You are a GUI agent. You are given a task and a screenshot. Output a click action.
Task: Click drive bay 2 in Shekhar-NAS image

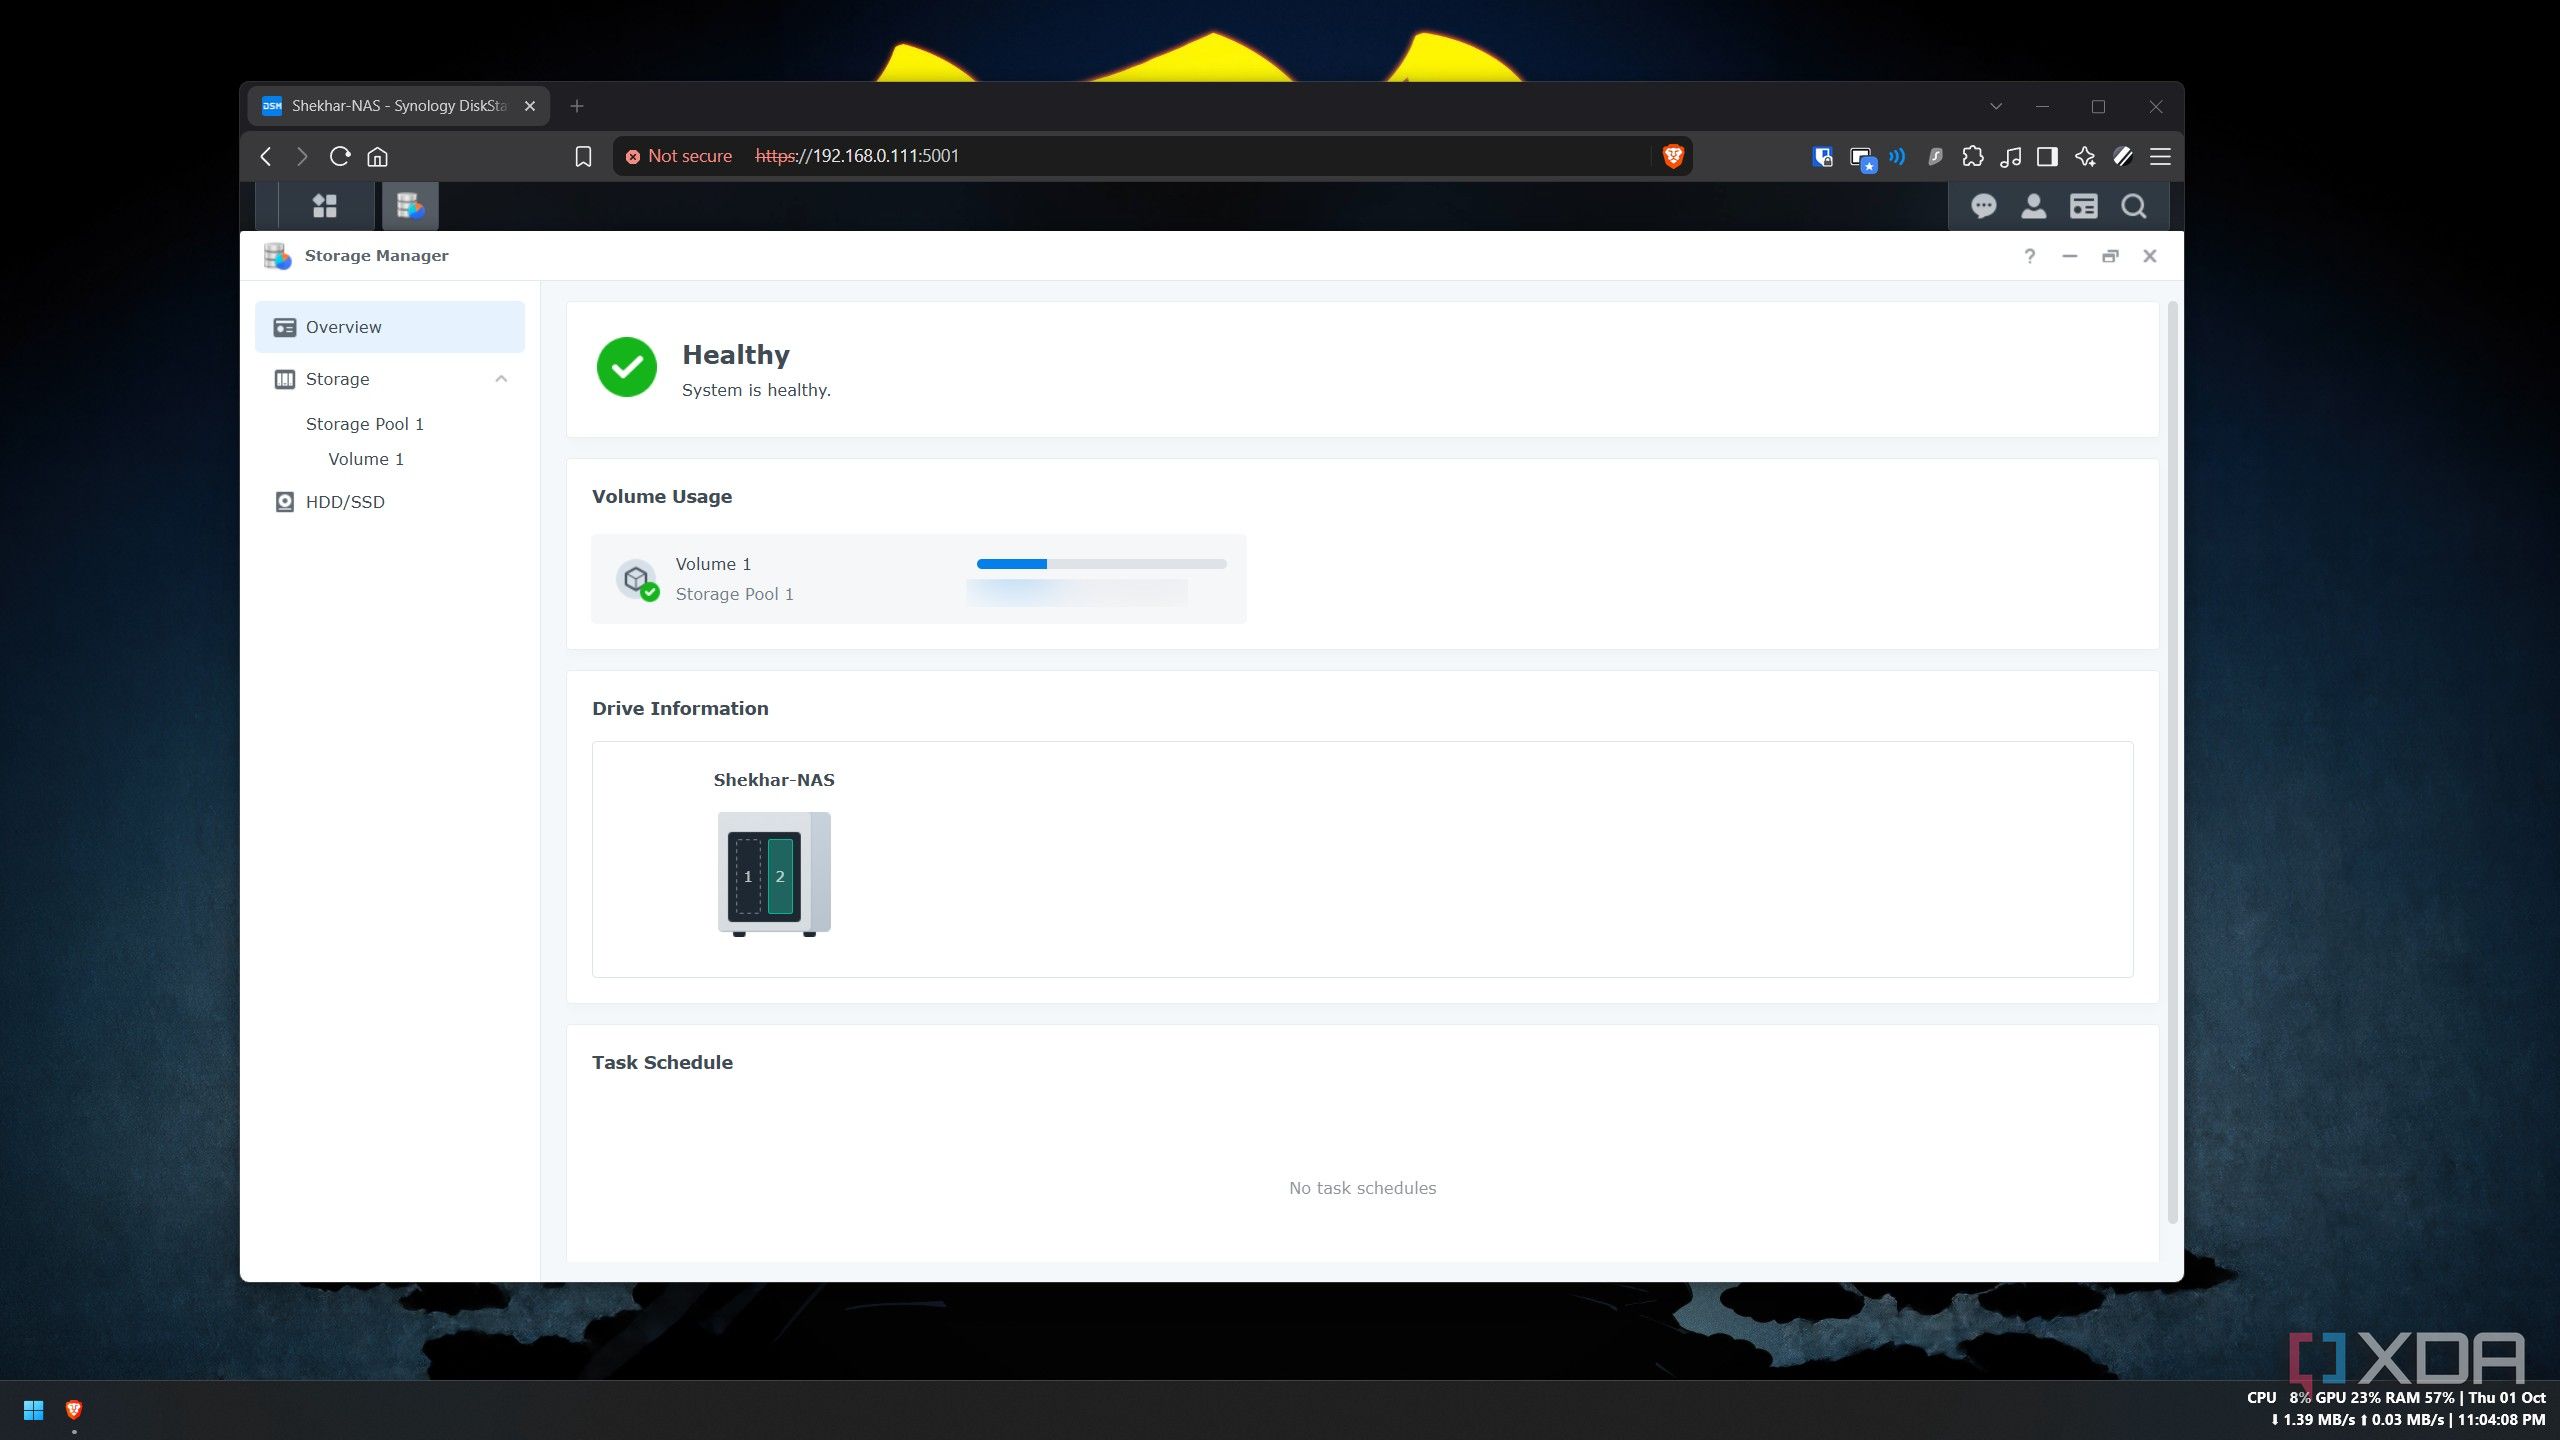pyautogui.click(x=781, y=876)
